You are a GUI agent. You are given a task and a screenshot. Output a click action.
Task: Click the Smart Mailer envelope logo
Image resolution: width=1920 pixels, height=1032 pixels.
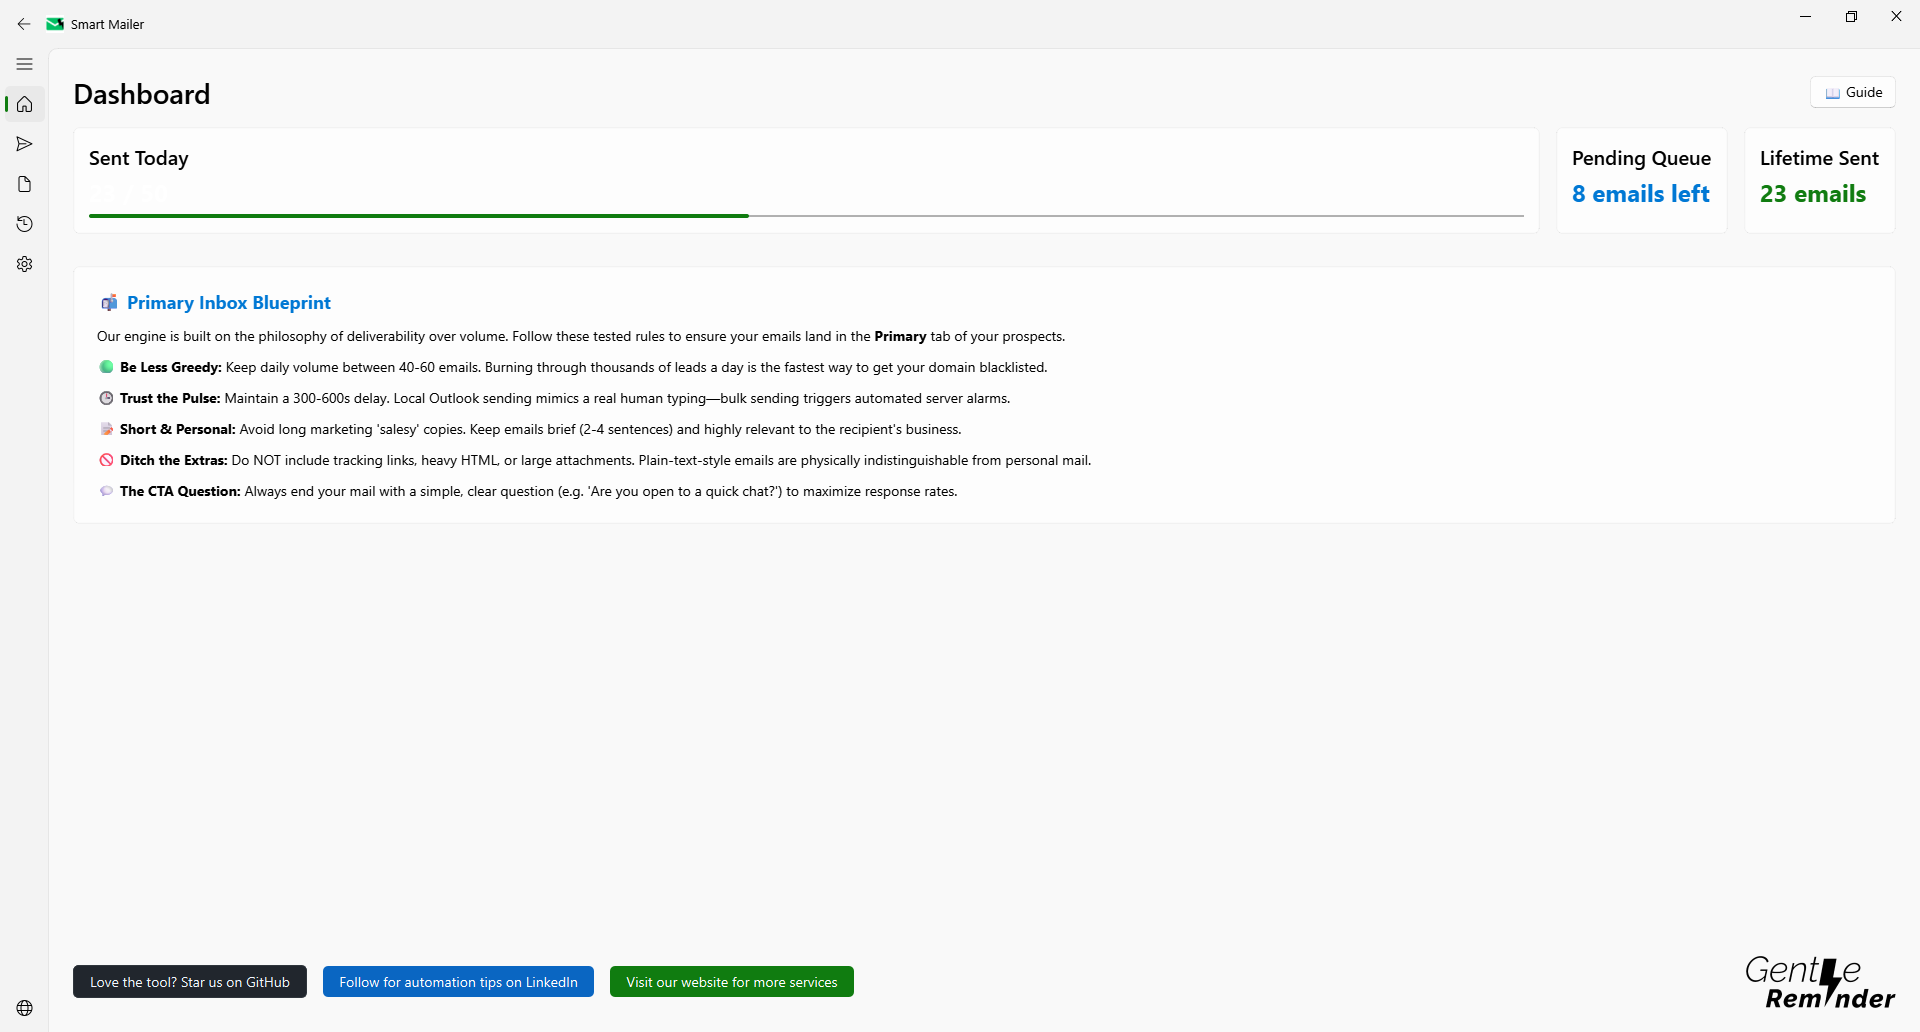click(x=54, y=23)
